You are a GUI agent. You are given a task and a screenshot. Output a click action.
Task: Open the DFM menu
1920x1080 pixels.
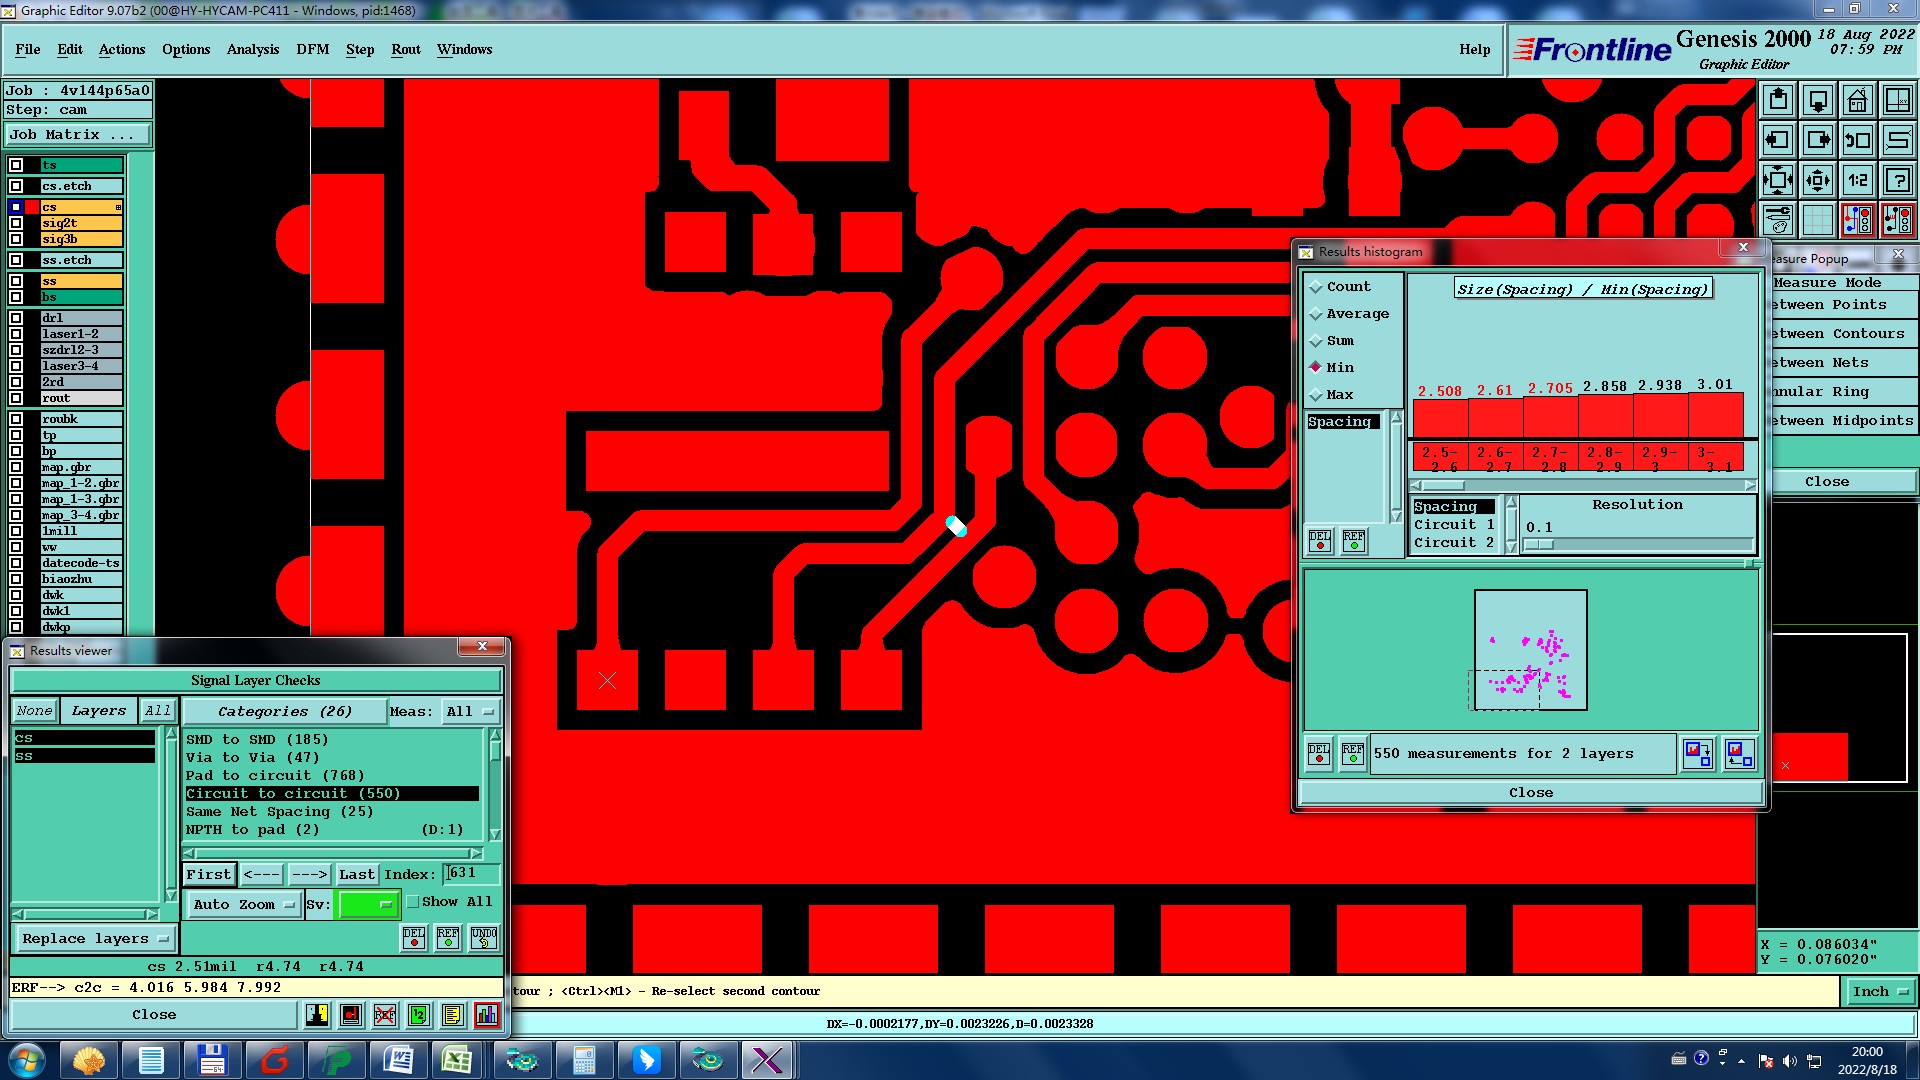coord(312,49)
